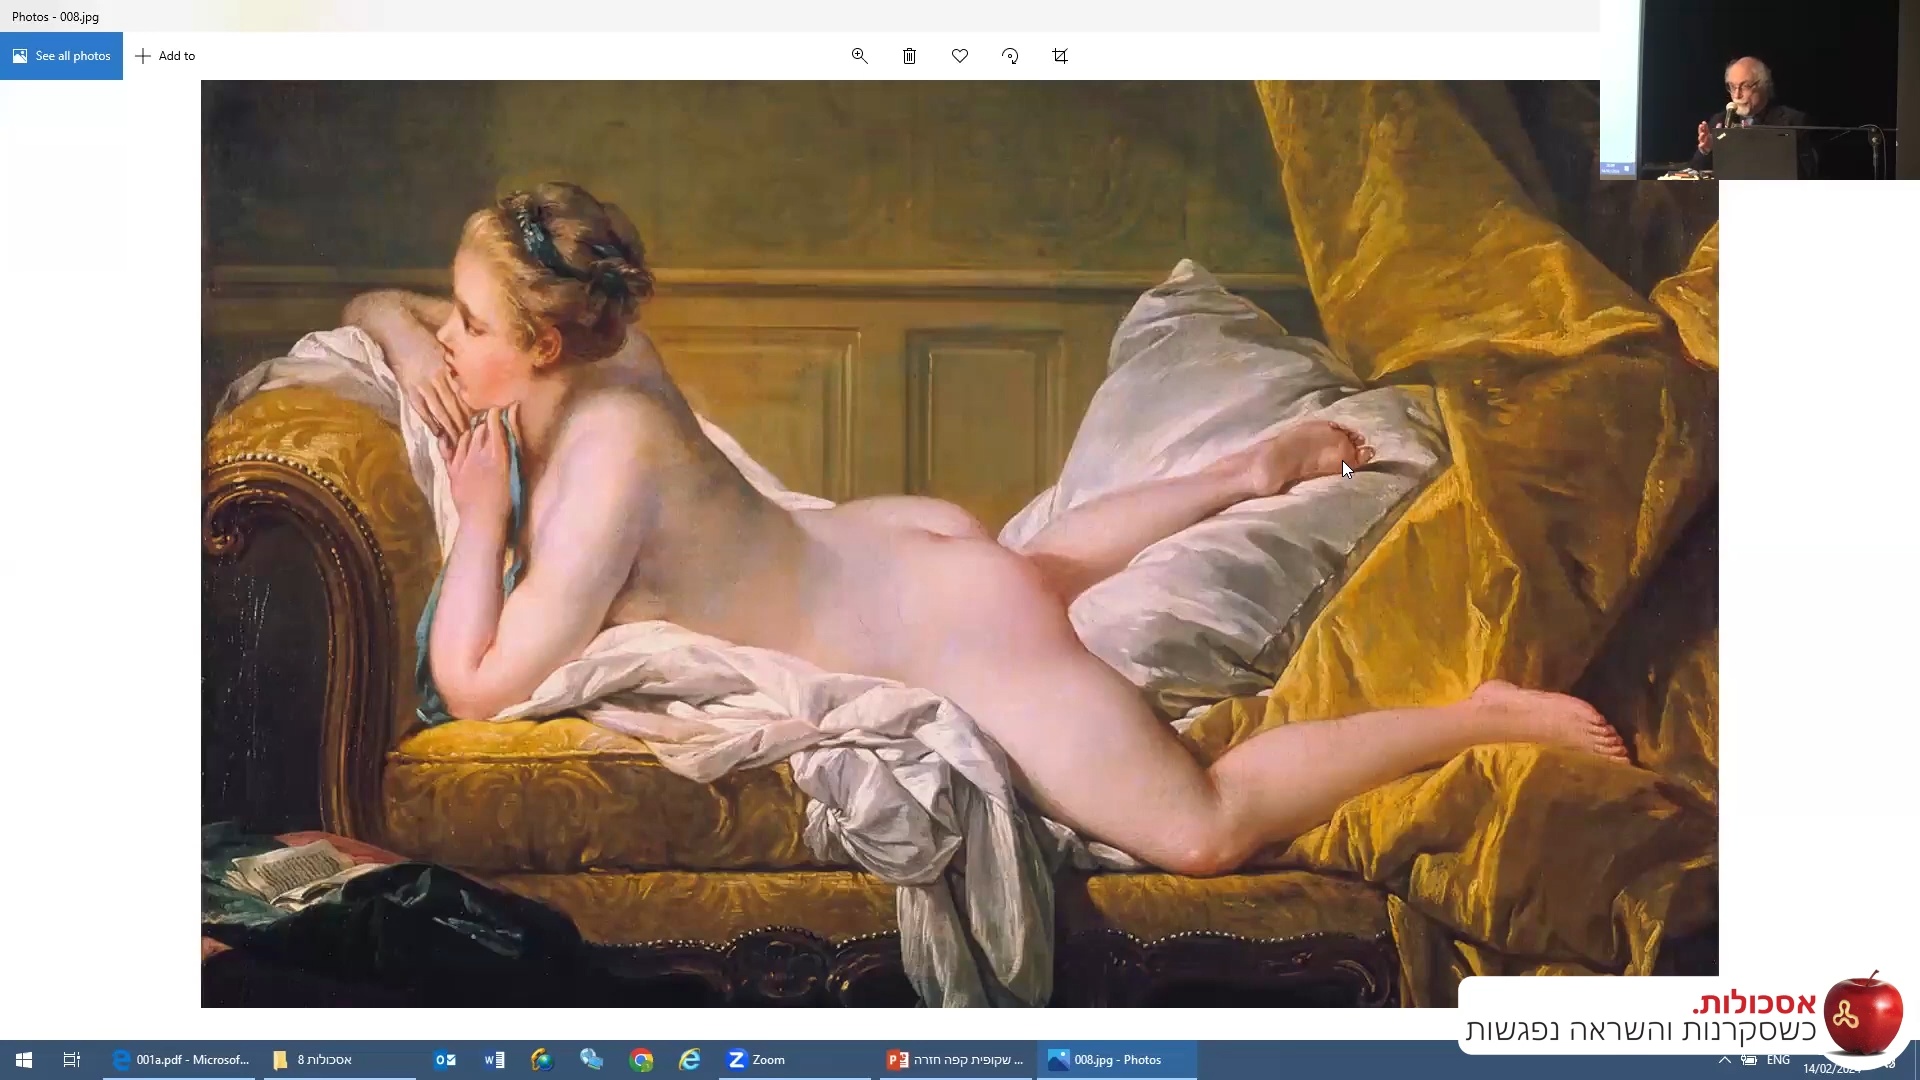Click the zoom magnifier icon

click(859, 56)
